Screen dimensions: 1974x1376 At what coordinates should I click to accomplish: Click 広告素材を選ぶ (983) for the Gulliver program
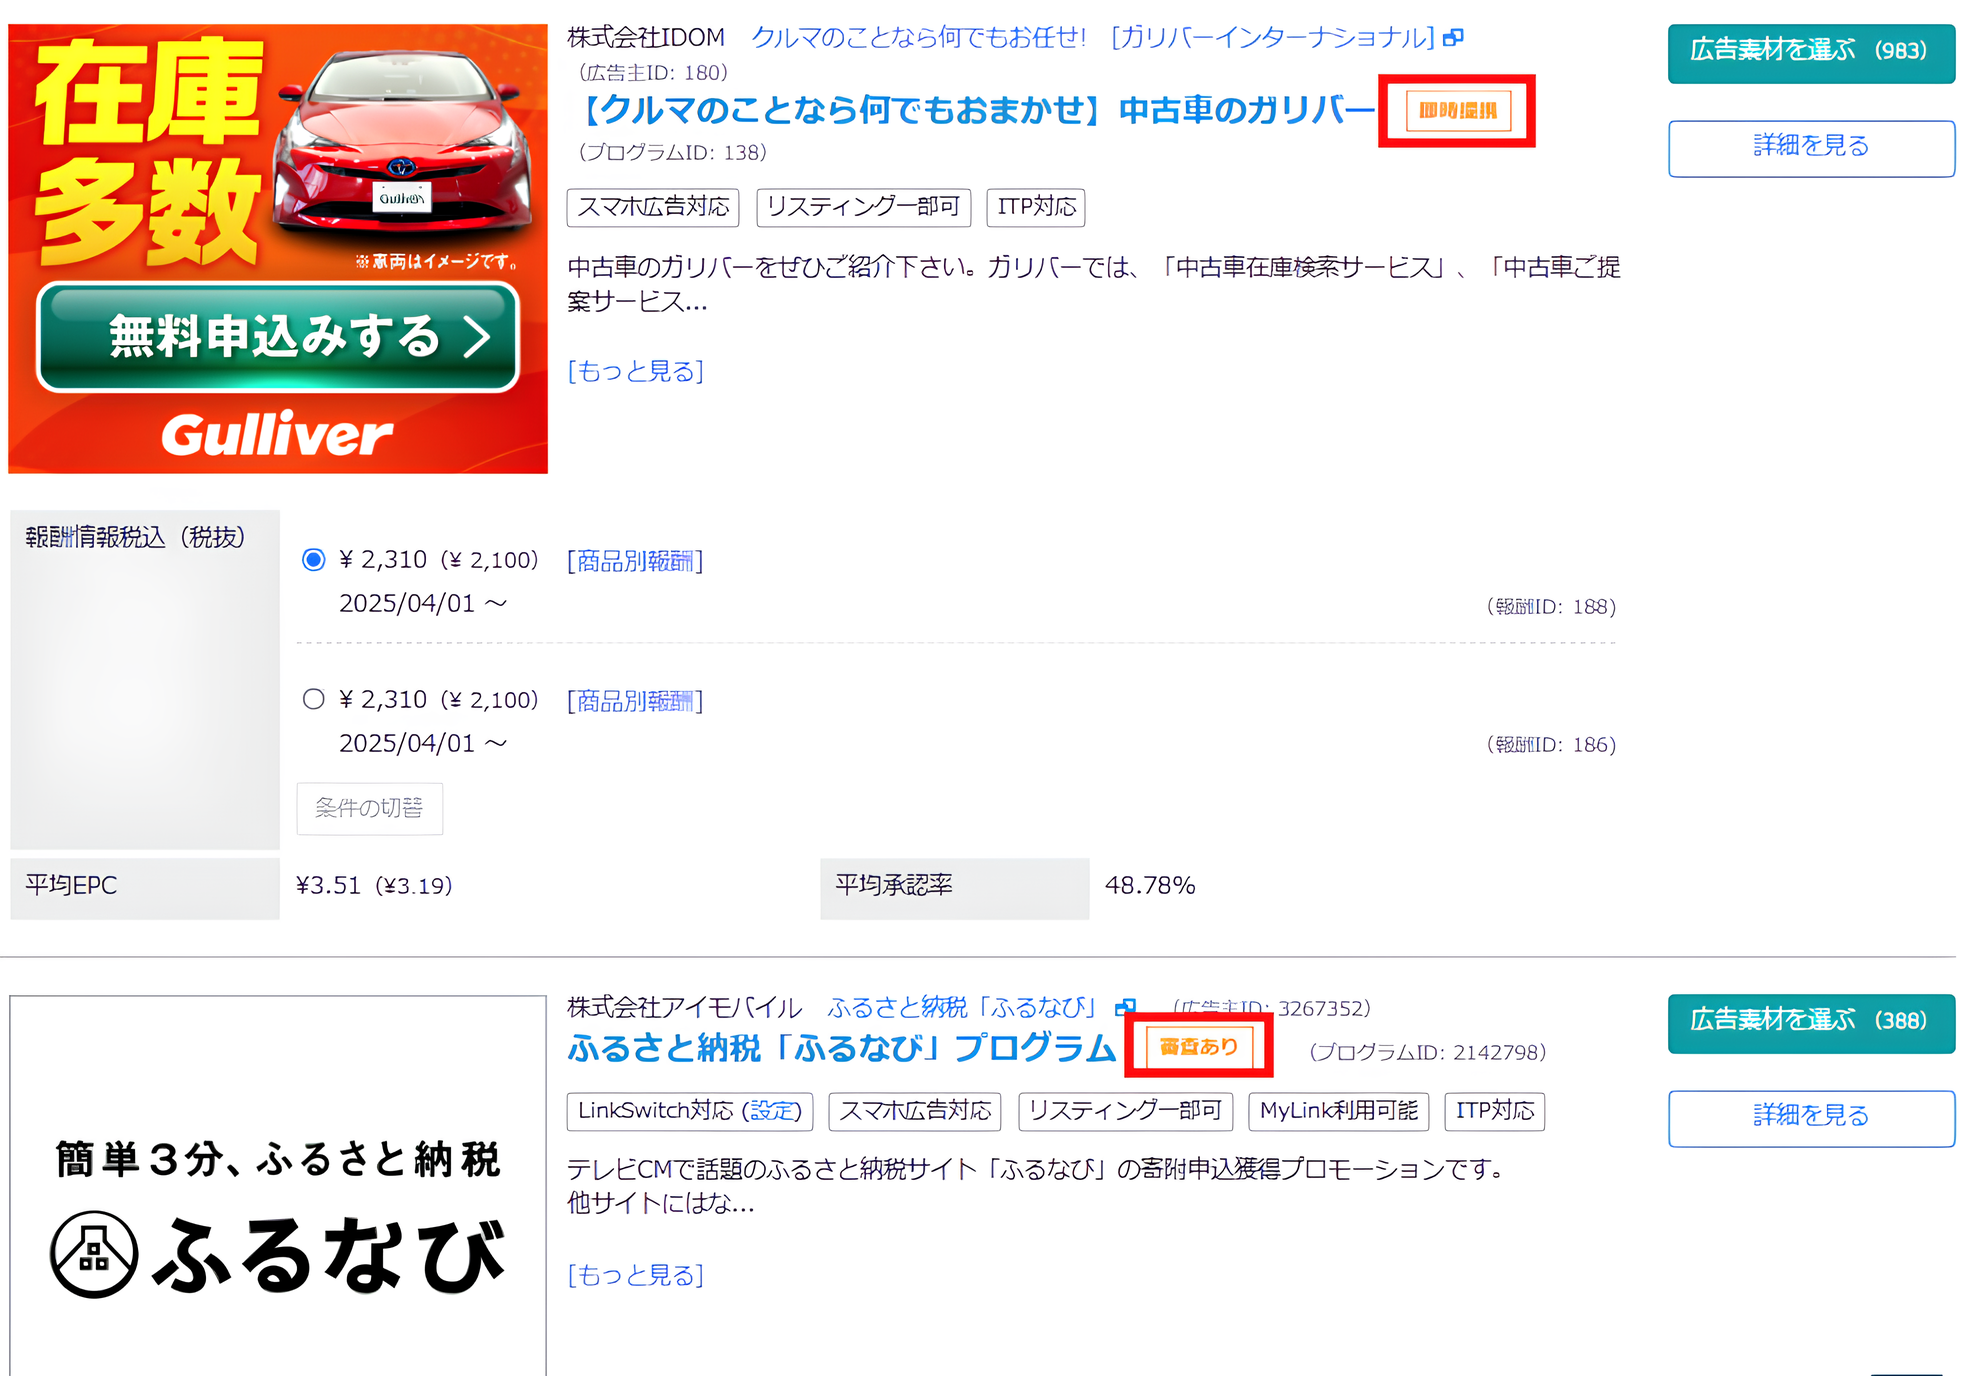[1811, 54]
